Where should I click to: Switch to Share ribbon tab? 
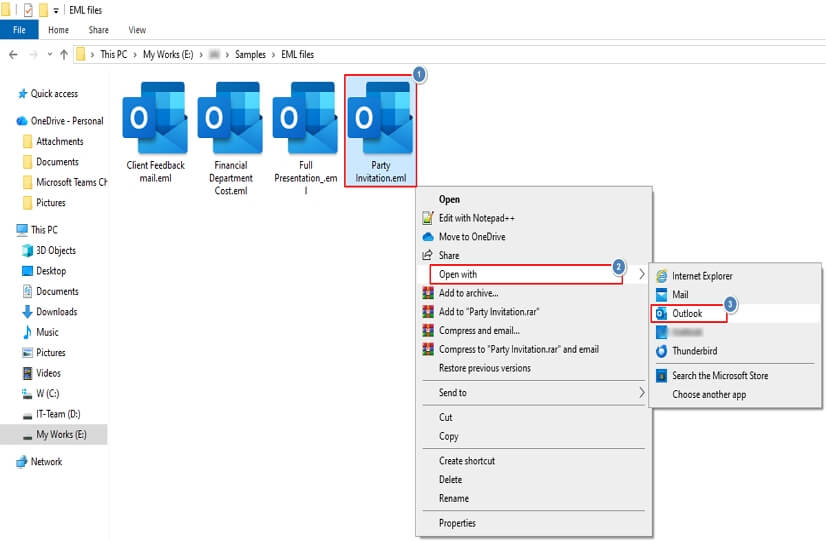click(x=99, y=30)
